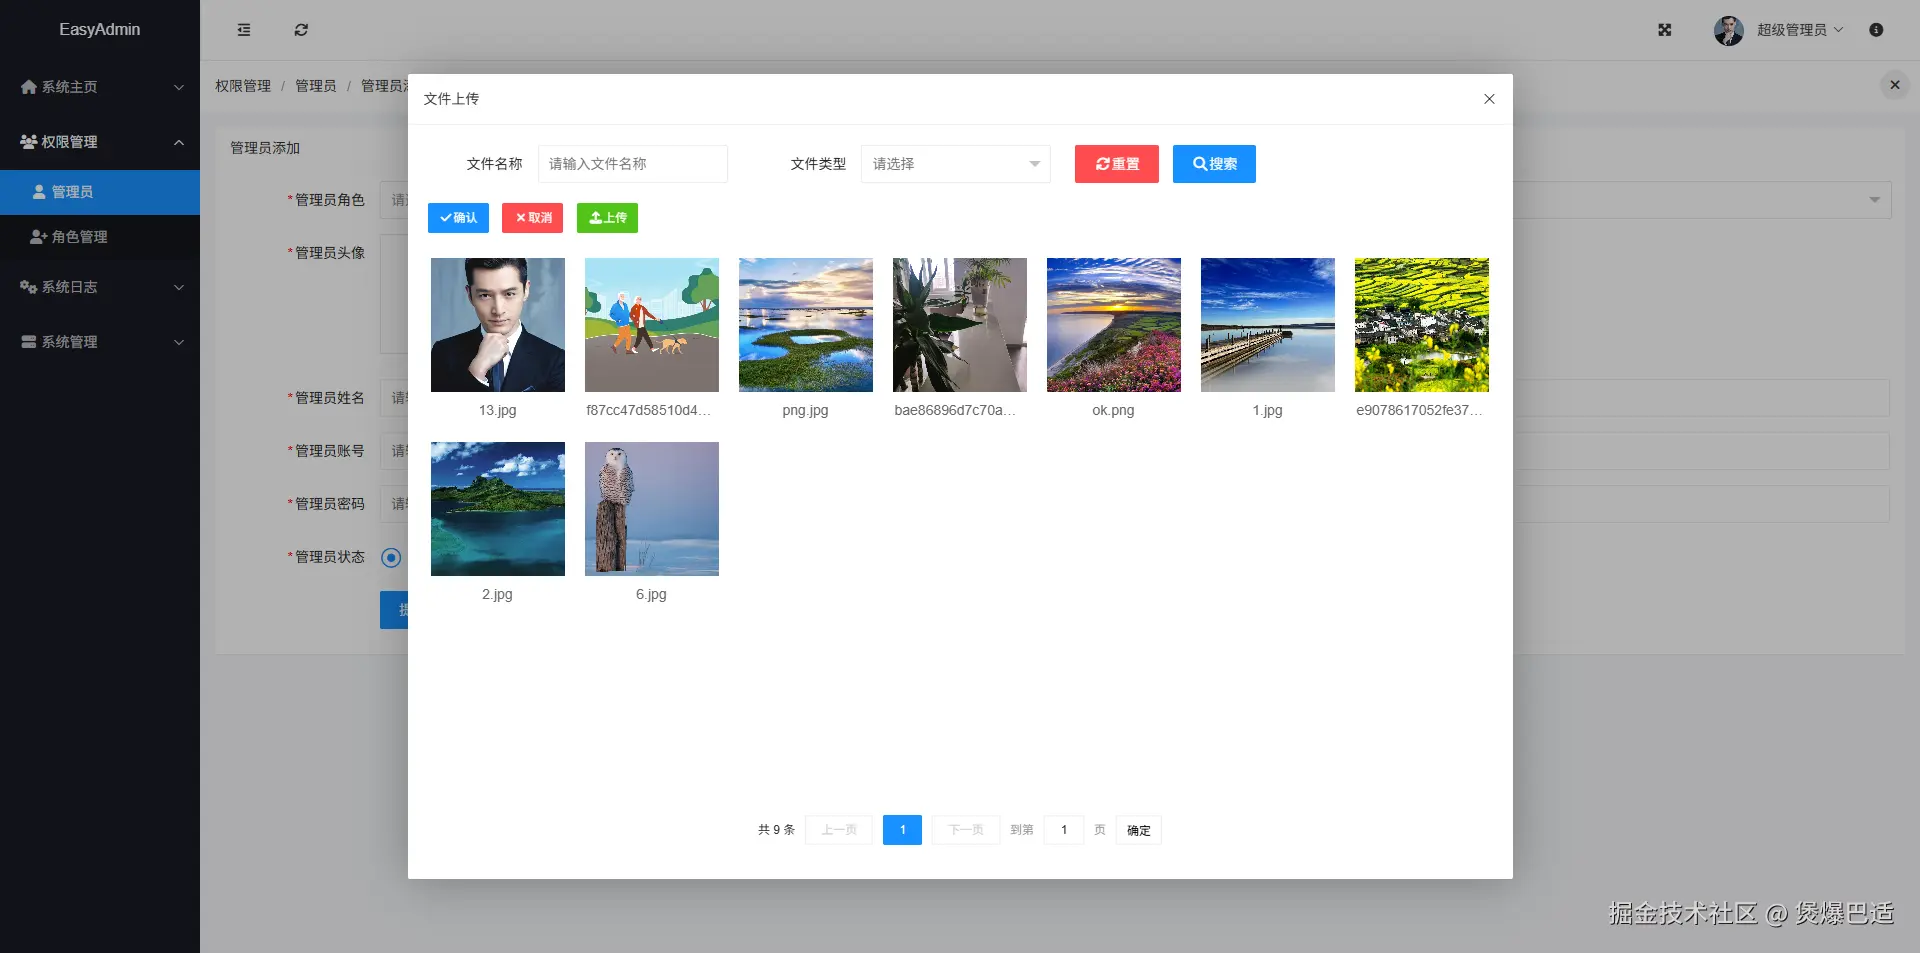Viewport: 1920px width, 953px height.
Task: Click the 2.jpg file name label
Action: (x=498, y=594)
